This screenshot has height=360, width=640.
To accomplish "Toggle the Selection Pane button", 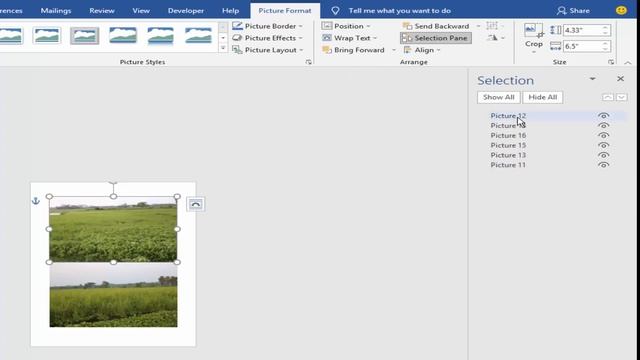I will (x=436, y=38).
